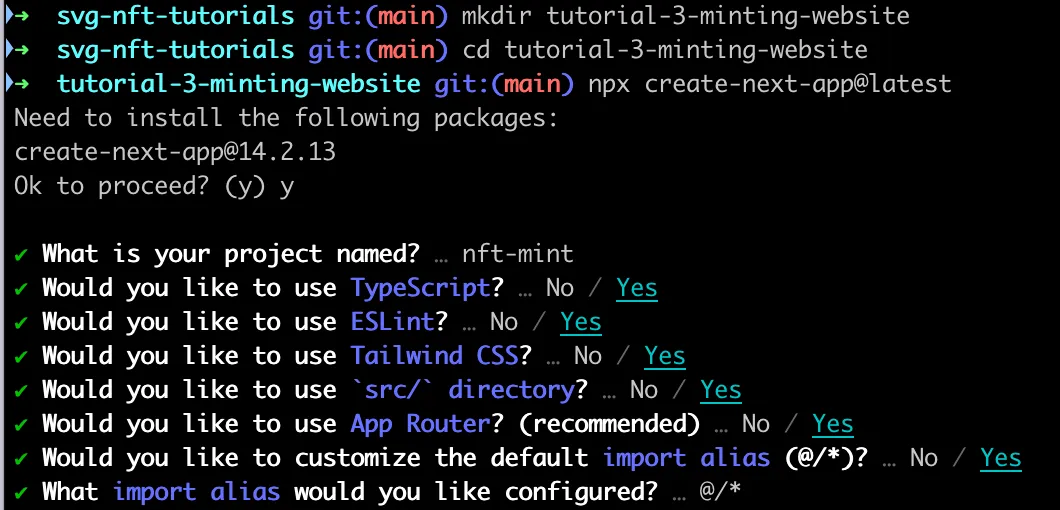
Task: Click the configured import alias '@/*' value
Action: [721, 492]
